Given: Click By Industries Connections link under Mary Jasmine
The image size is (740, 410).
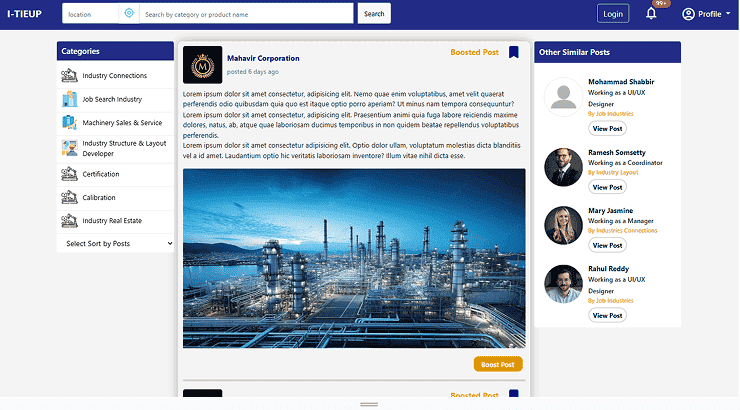Looking at the screenshot, I should click(x=622, y=231).
